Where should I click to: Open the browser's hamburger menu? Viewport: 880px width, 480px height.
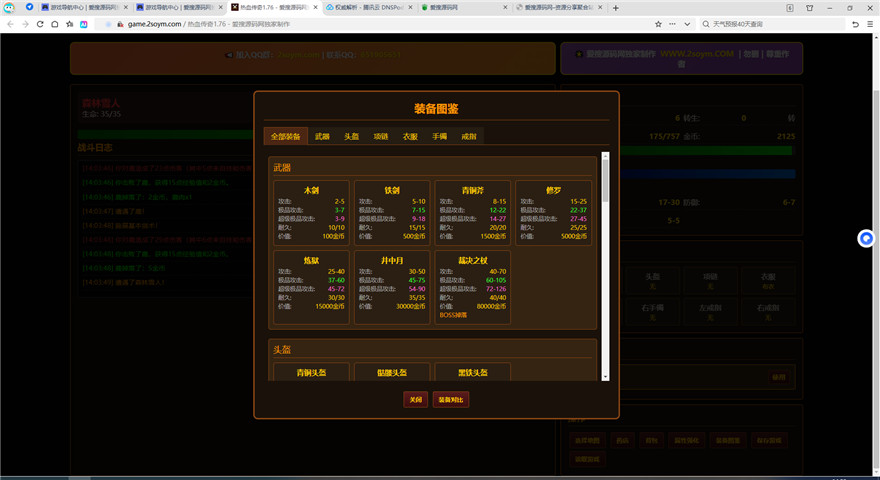tap(870, 23)
